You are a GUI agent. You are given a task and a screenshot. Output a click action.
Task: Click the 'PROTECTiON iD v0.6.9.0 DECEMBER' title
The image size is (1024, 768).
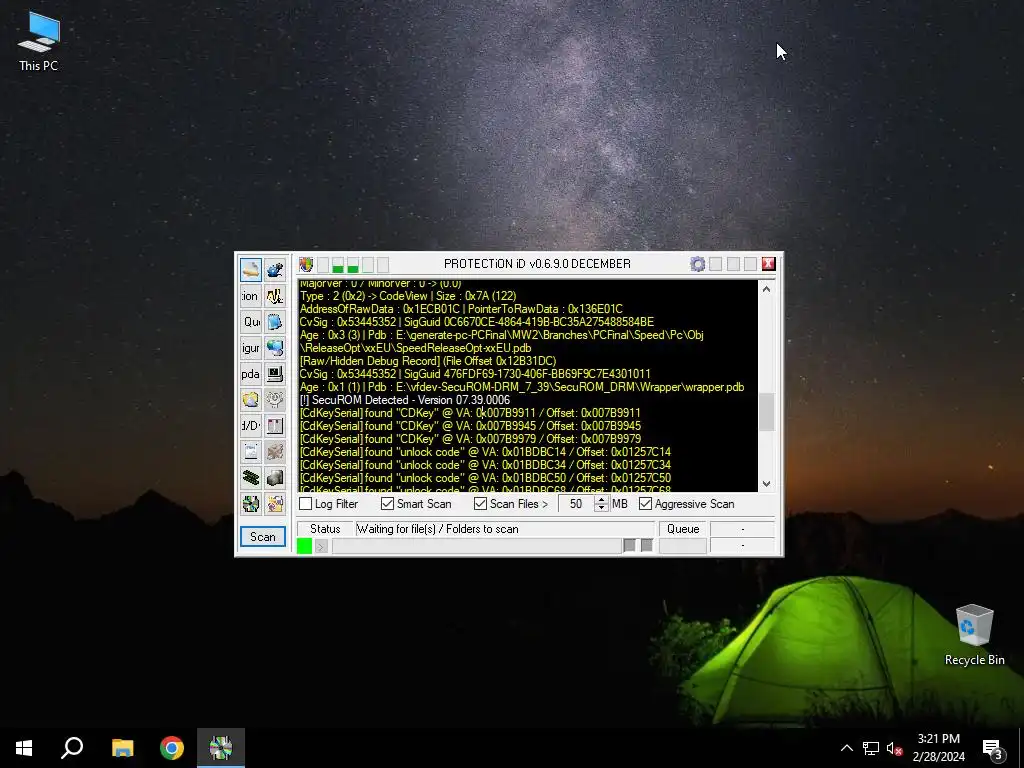click(537, 264)
